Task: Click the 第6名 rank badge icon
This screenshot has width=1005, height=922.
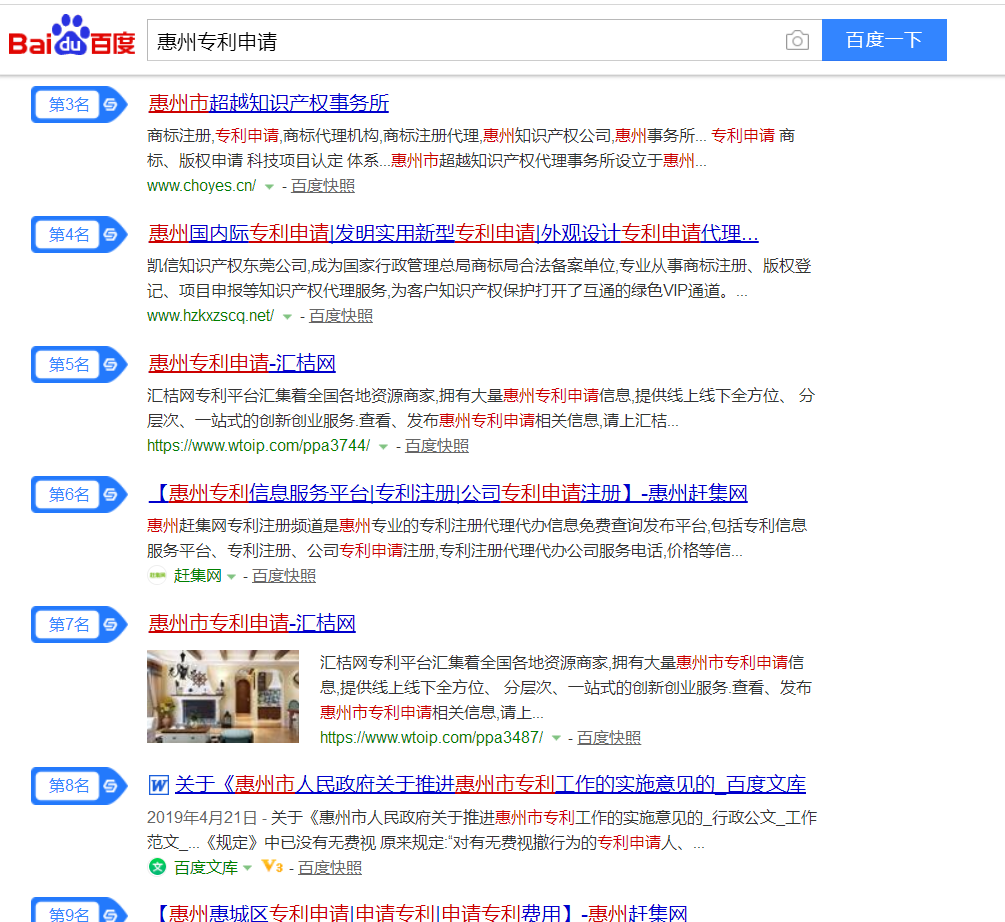Action: click(79, 495)
